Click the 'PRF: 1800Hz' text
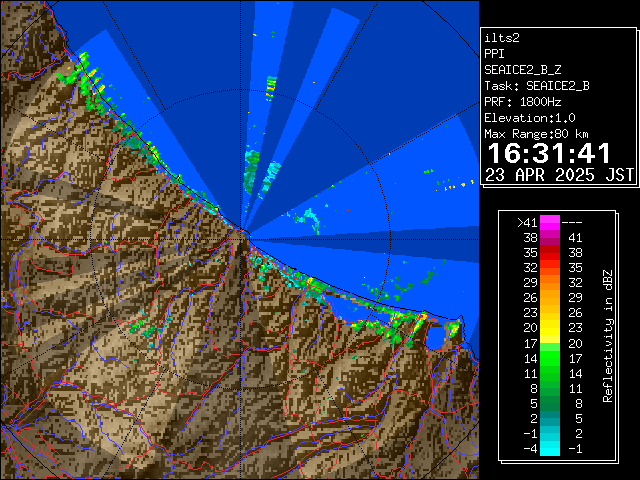The width and height of the screenshot is (640, 480). tap(522, 102)
